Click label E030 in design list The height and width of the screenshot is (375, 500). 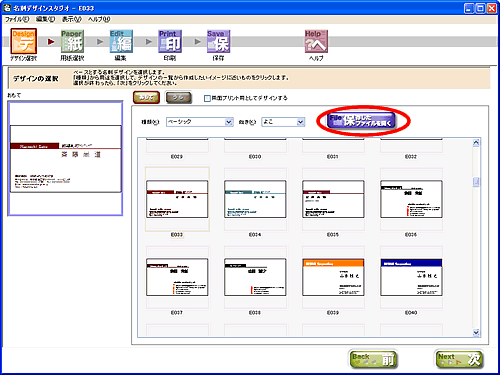pos(255,157)
